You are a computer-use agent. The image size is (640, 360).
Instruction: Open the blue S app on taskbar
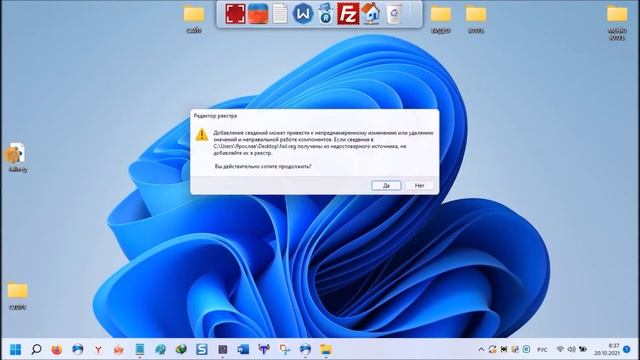pos(202,349)
